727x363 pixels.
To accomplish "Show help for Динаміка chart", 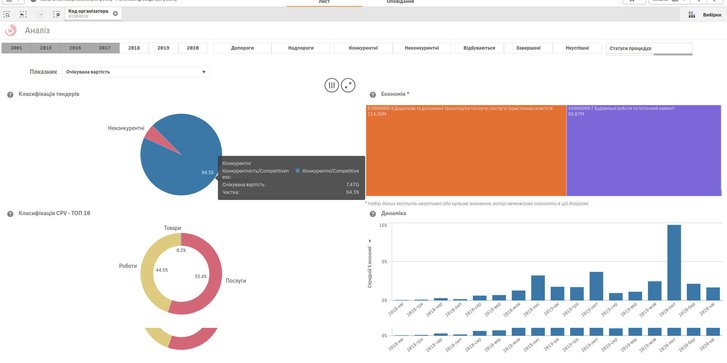I will tap(372, 214).
